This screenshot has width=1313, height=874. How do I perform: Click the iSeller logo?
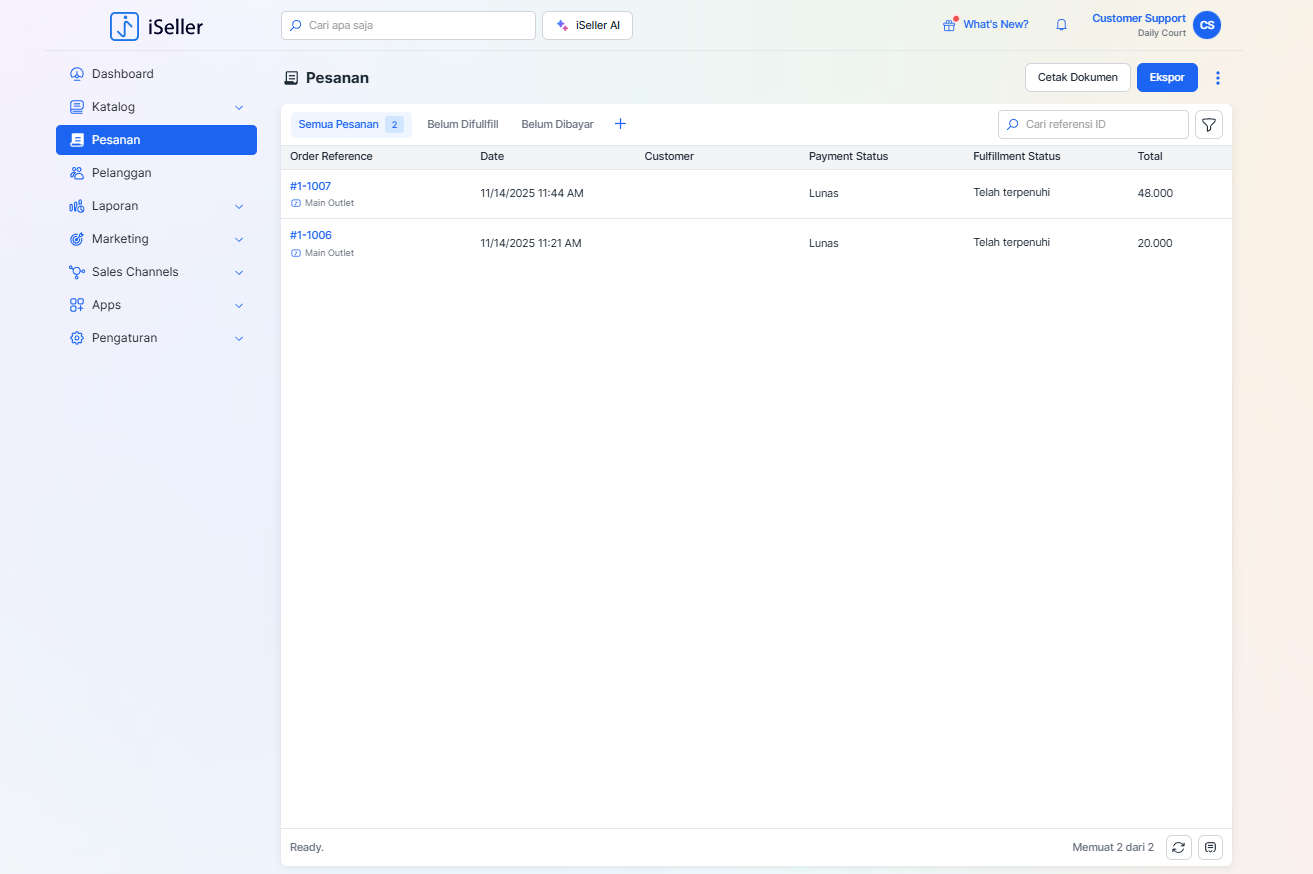coord(157,26)
